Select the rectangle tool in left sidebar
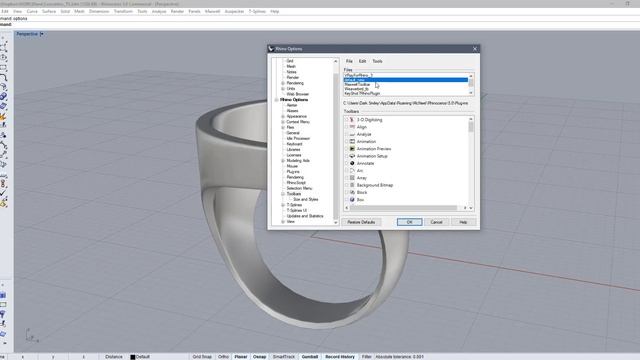Image resolution: width=640 pixels, height=360 pixels. click(x=3, y=68)
